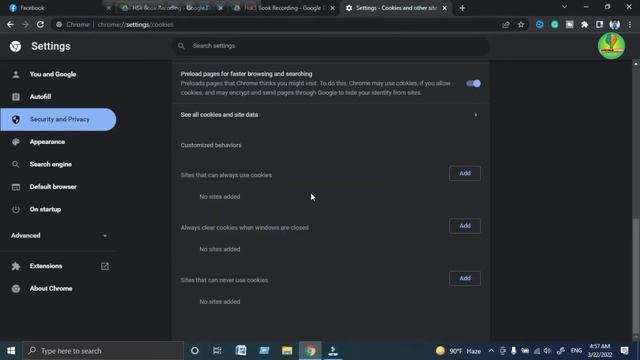Click the blue extension icon in toolbar

[540, 24]
